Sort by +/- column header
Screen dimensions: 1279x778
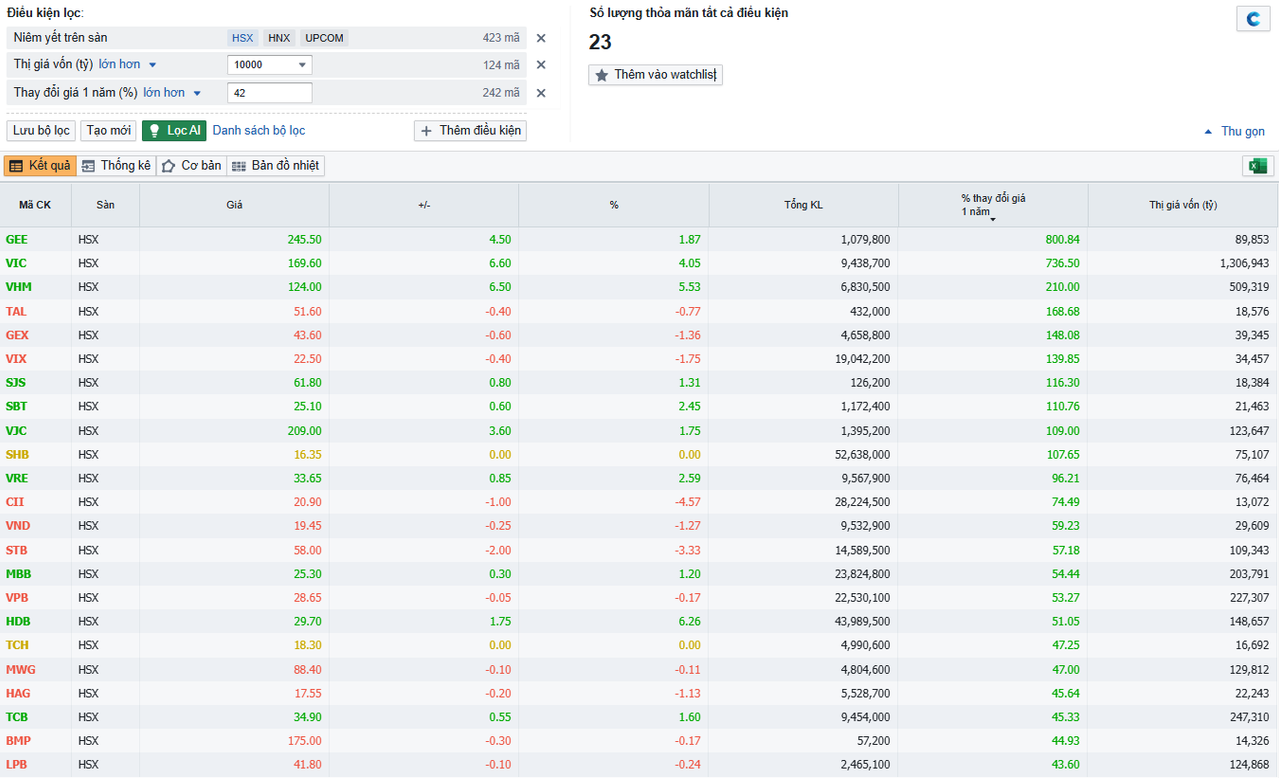coord(424,205)
